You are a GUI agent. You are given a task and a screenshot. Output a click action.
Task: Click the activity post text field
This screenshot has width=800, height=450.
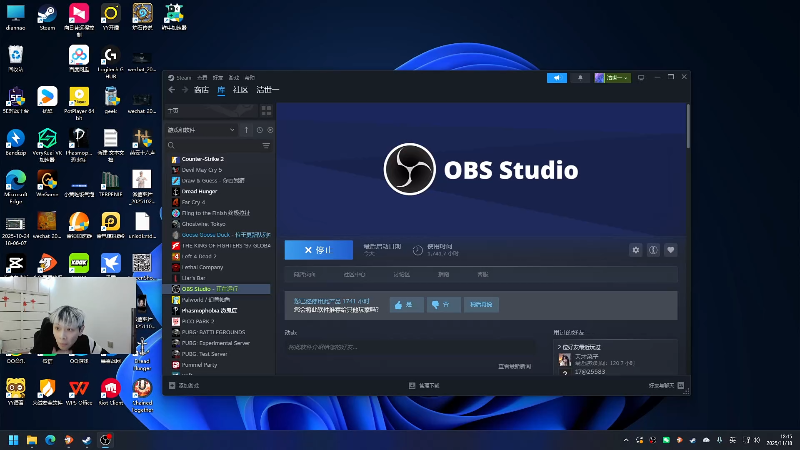[x=410, y=347]
